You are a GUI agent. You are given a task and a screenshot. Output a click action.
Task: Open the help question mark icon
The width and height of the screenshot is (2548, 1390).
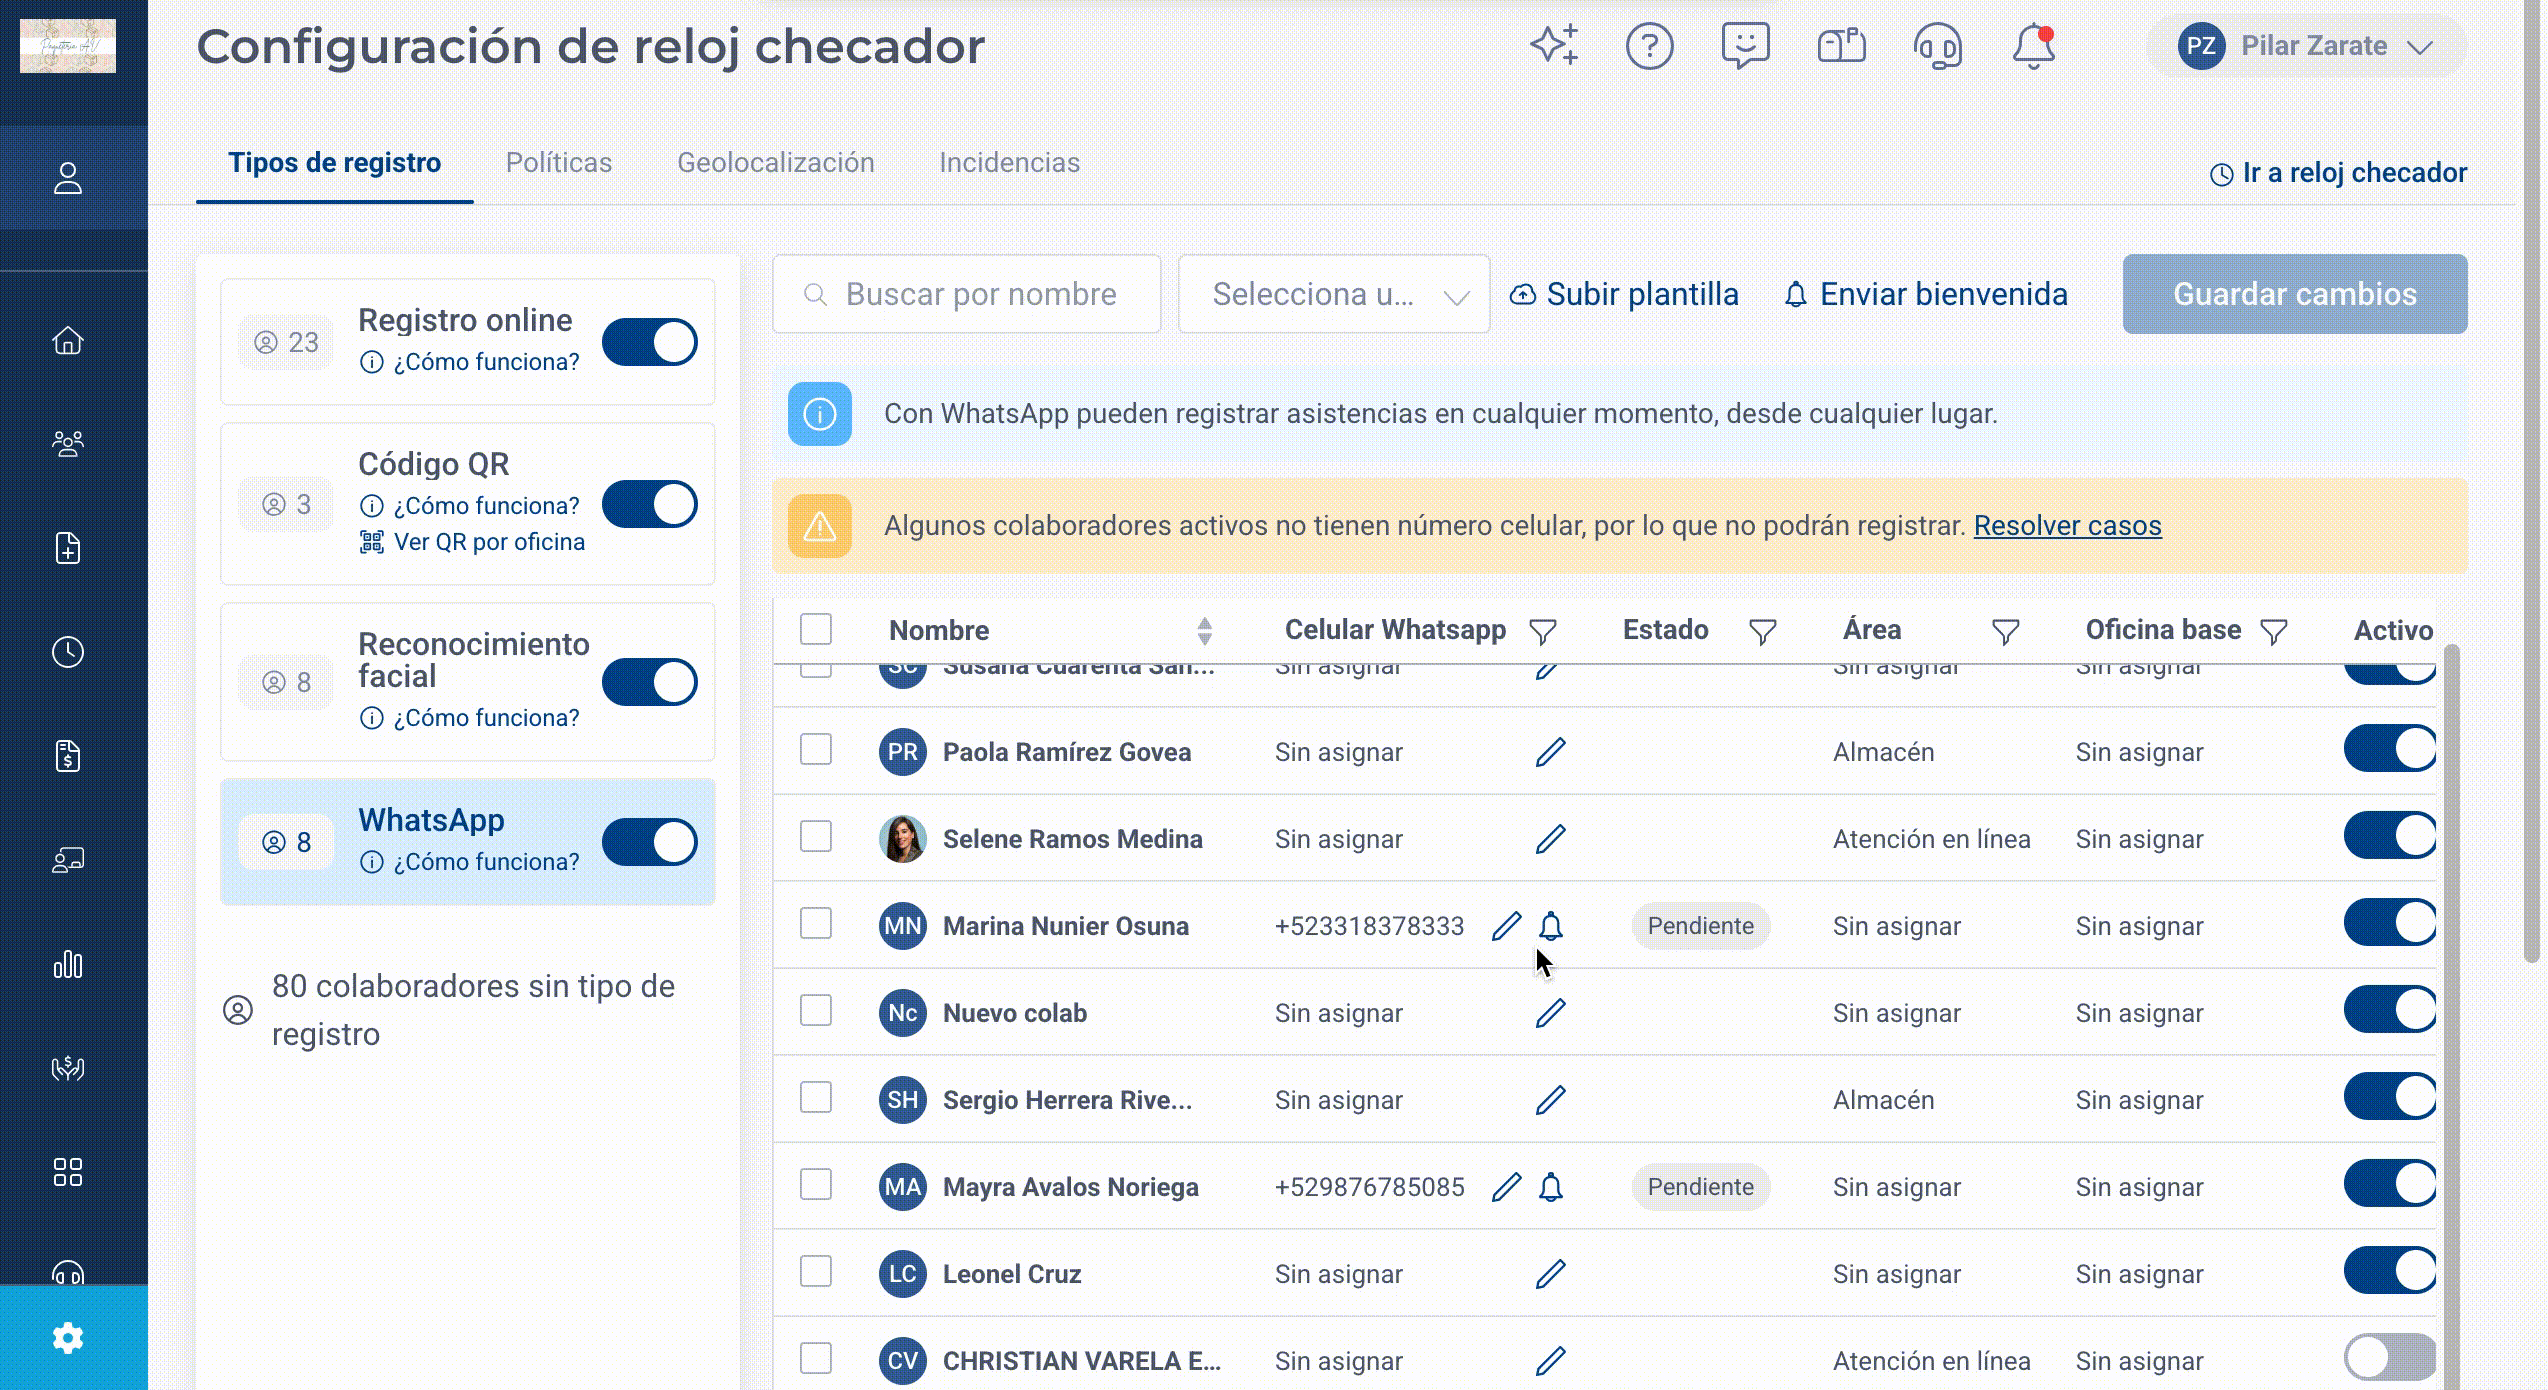pos(1649,46)
